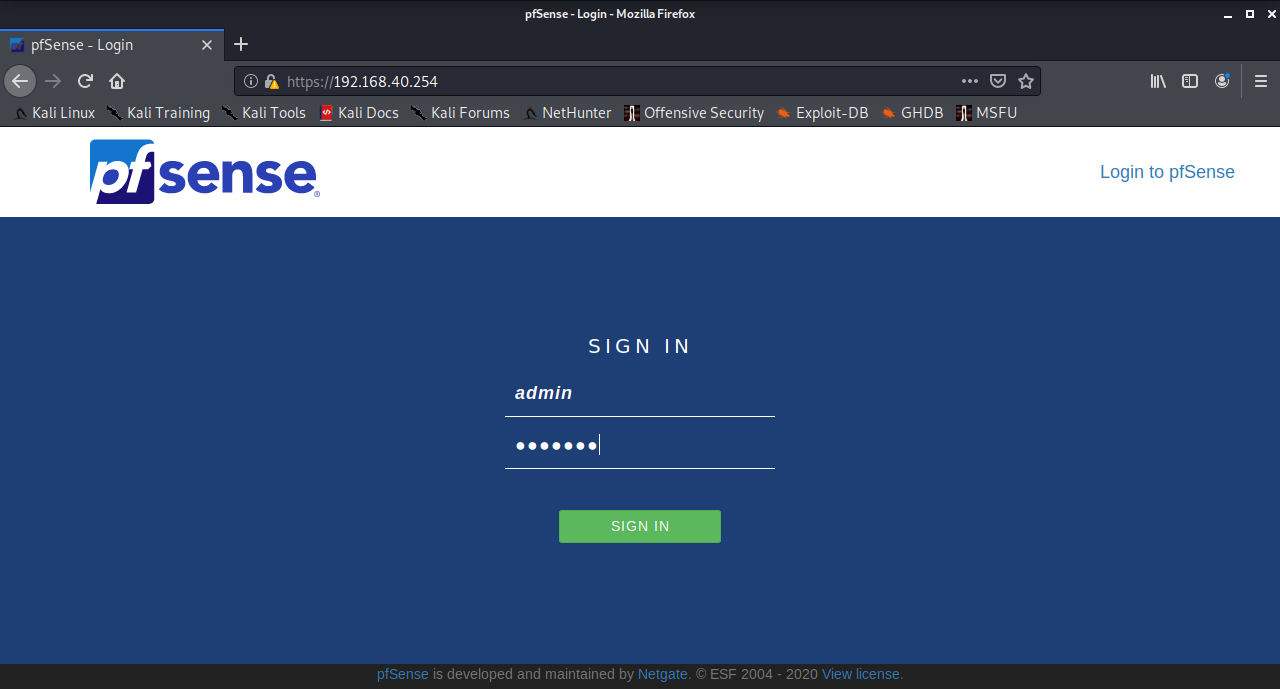Open the Firefox account icon
This screenshot has width=1280, height=689.
(1222, 81)
